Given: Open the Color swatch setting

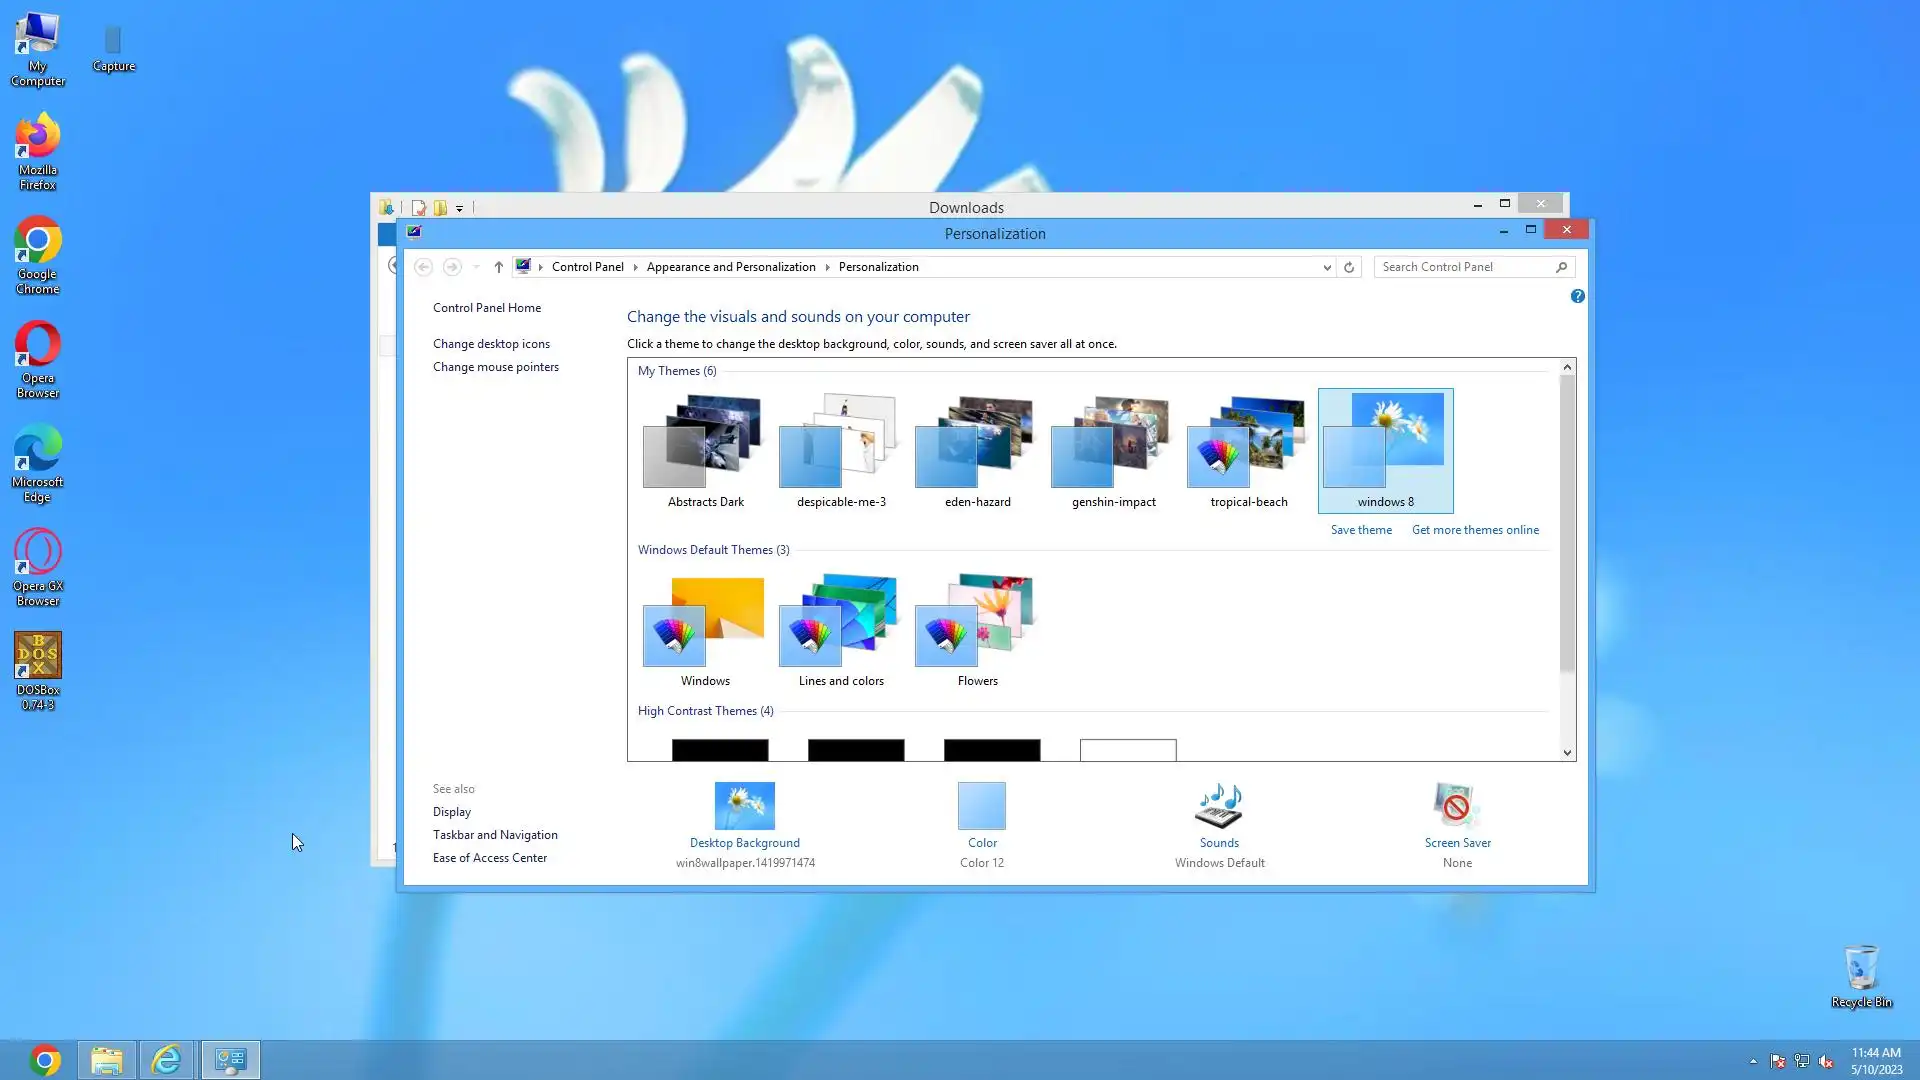Looking at the screenshot, I should (981, 806).
